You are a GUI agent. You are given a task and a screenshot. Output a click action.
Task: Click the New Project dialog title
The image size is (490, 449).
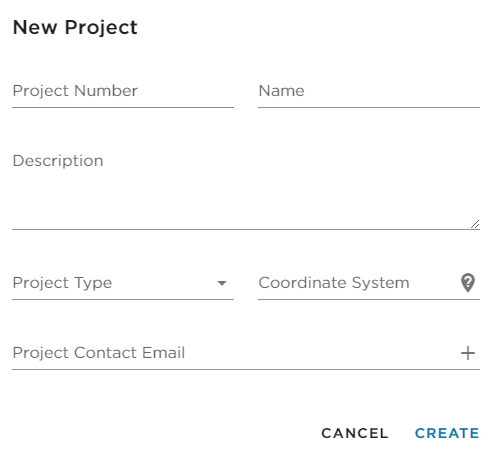[75, 27]
